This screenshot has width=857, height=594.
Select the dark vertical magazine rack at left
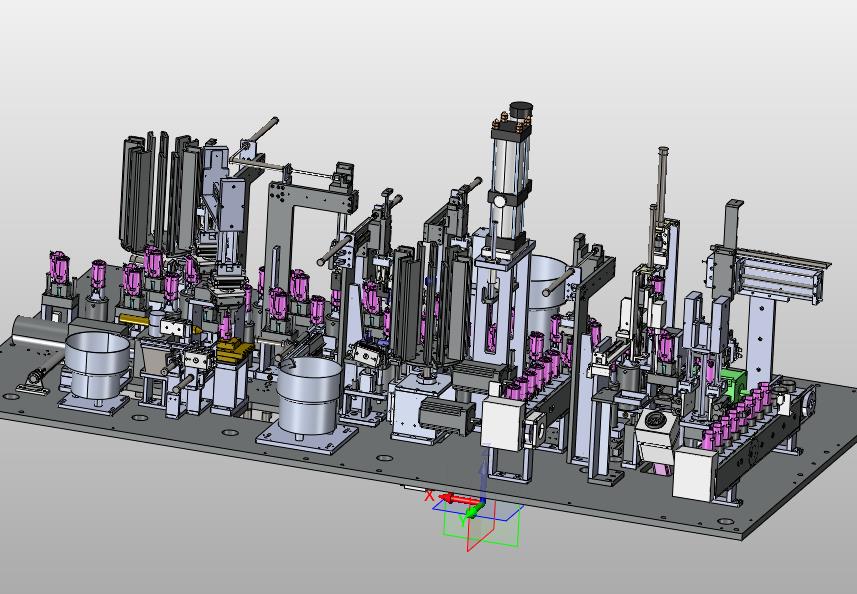point(160,192)
